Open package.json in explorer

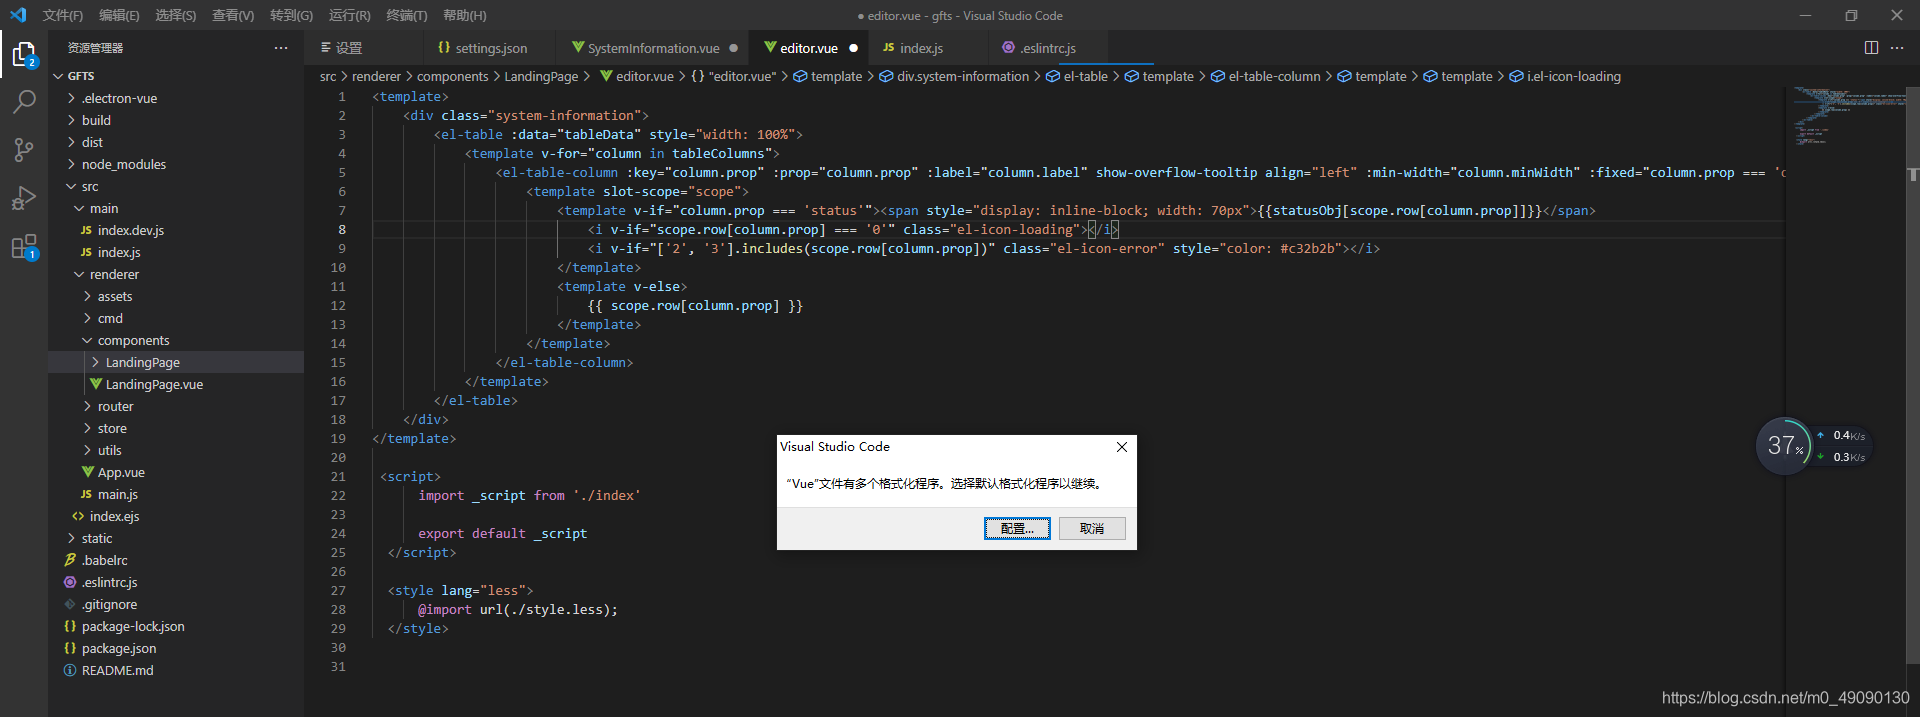(x=176, y=648)
